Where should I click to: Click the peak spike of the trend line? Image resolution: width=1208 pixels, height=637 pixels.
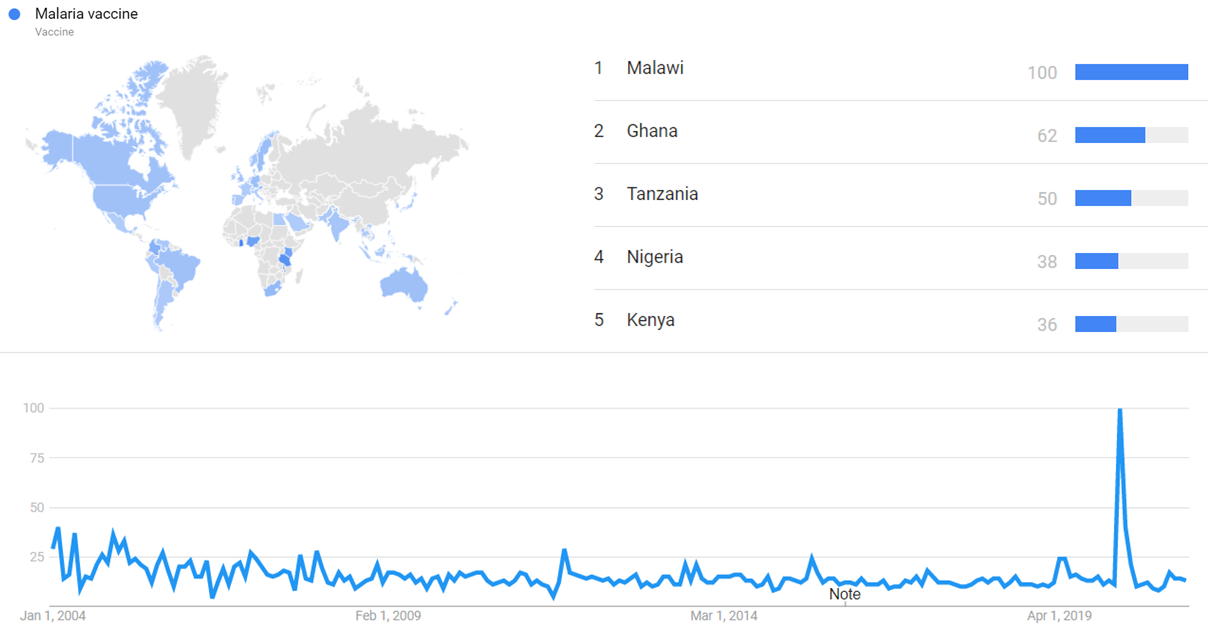pyautogui.click(x=1119, y=410)
